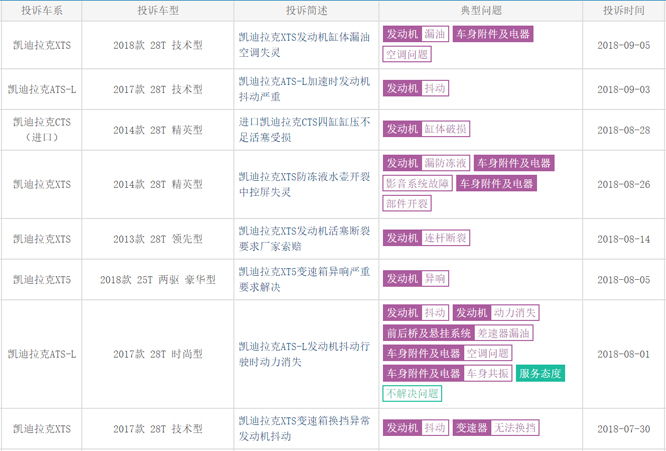Click 2014款 28T 精英型 in the 2018-08-26 row
Screen dimensions: 666x451
[x=158, y=184]
